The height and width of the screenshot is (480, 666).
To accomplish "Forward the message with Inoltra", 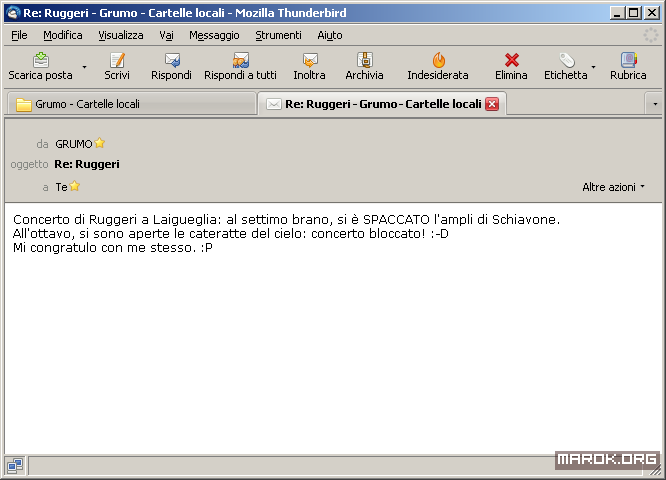I will click(309, 61).
